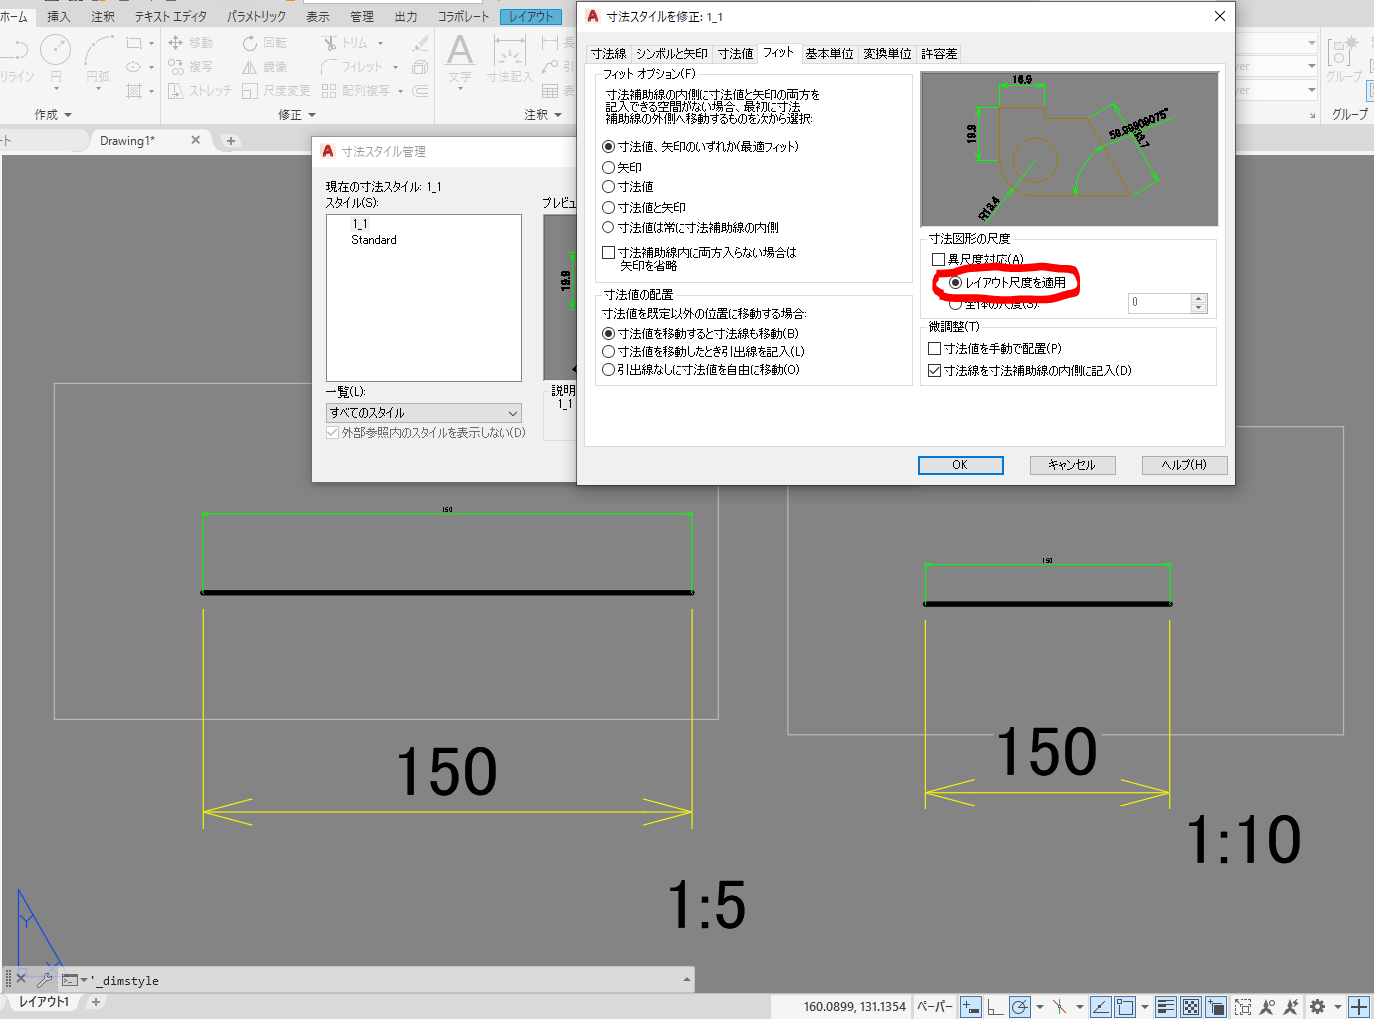This screenshot has height=1019, width=1374.
Task: Click the dynamic input status icon
Action: (970, 1007)
